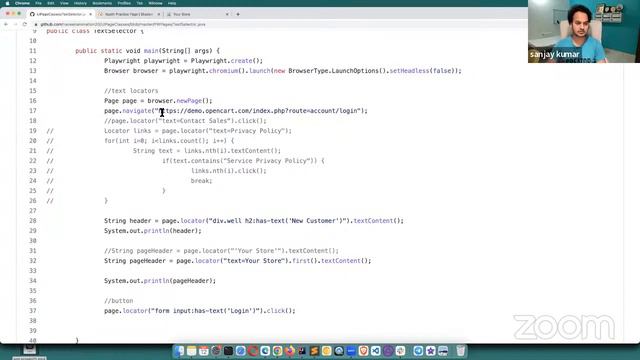Open the Tab menu
This screenshot has width=640, height=360.
[139, 3]
